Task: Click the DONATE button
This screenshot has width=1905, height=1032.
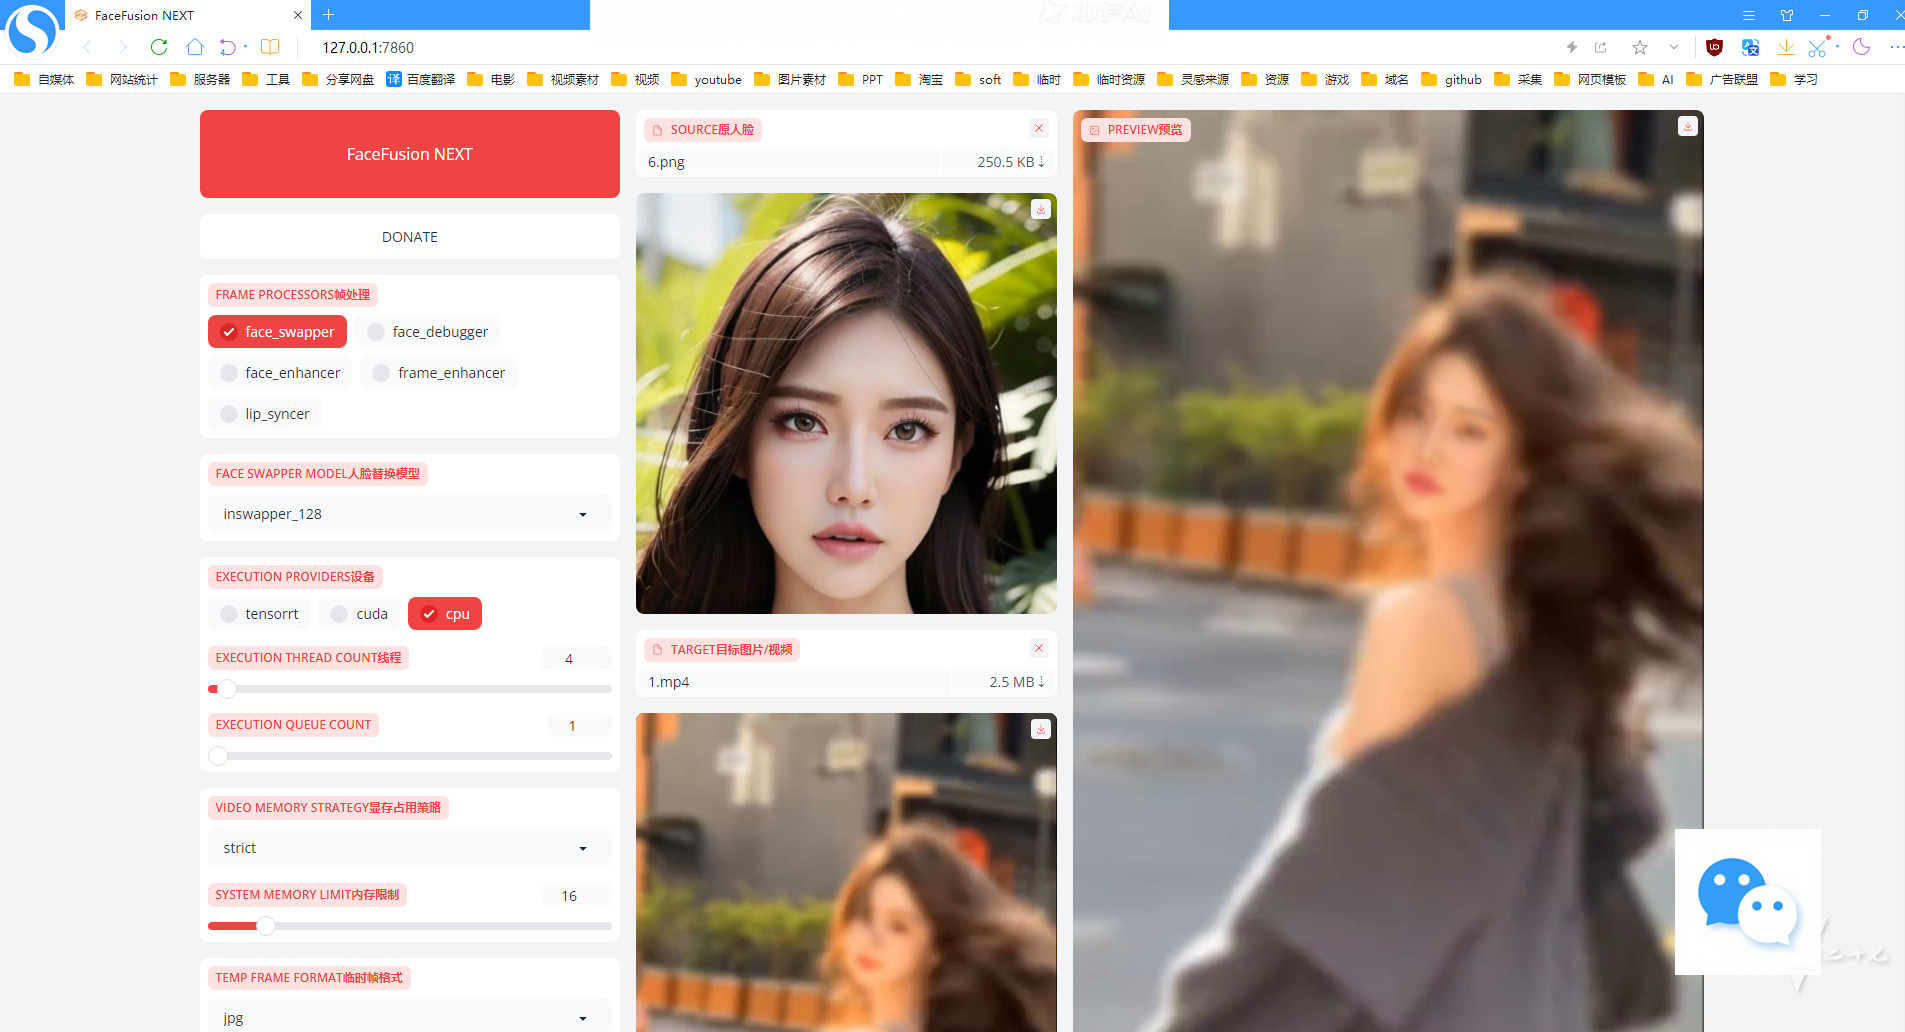Action: [x=410, y=237]
